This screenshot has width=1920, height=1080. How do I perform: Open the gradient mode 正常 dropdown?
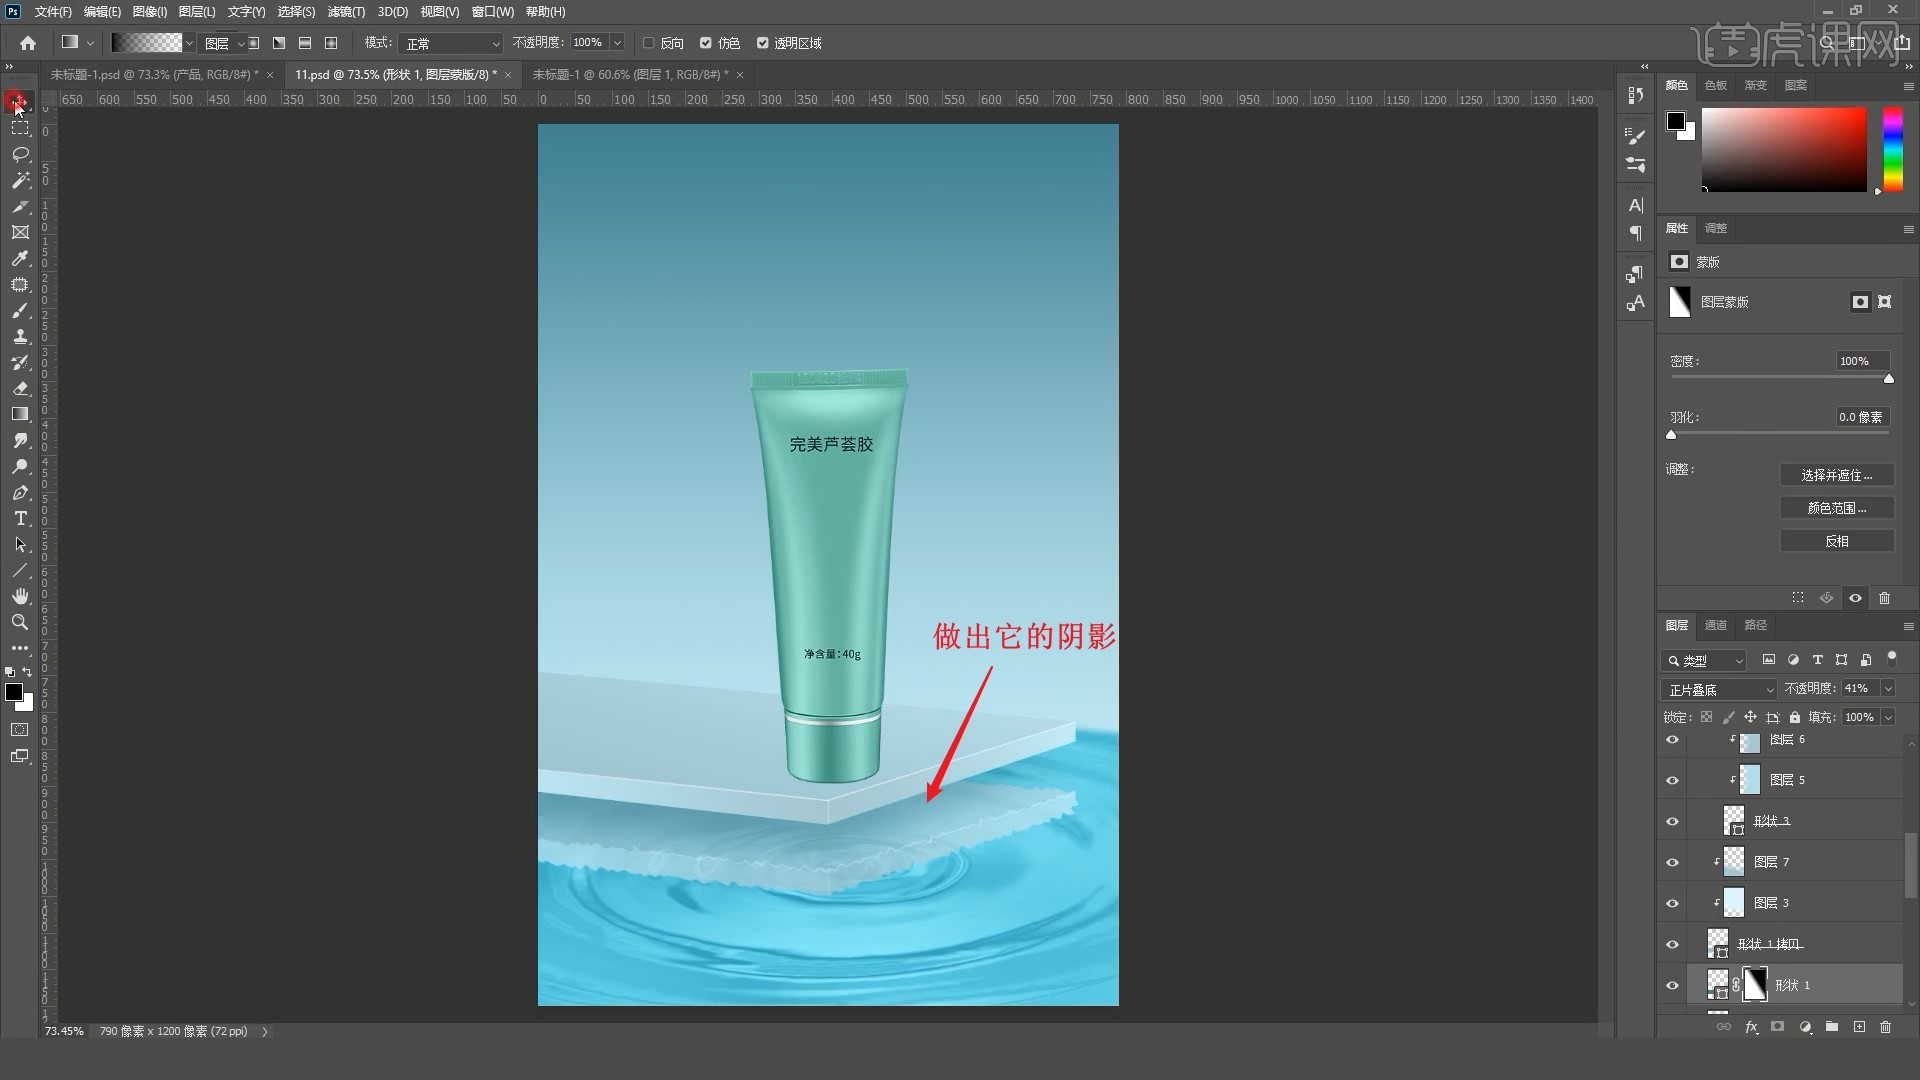(451, 43)
